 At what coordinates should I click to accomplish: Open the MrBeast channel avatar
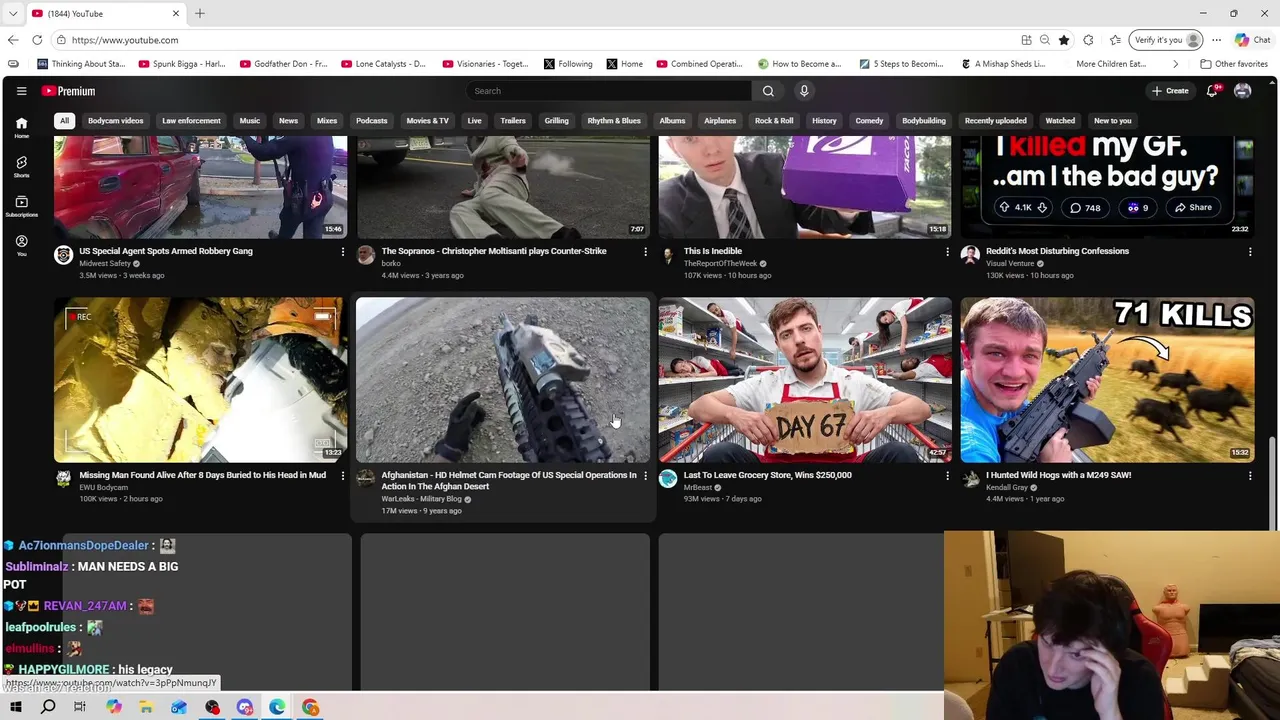668,479
